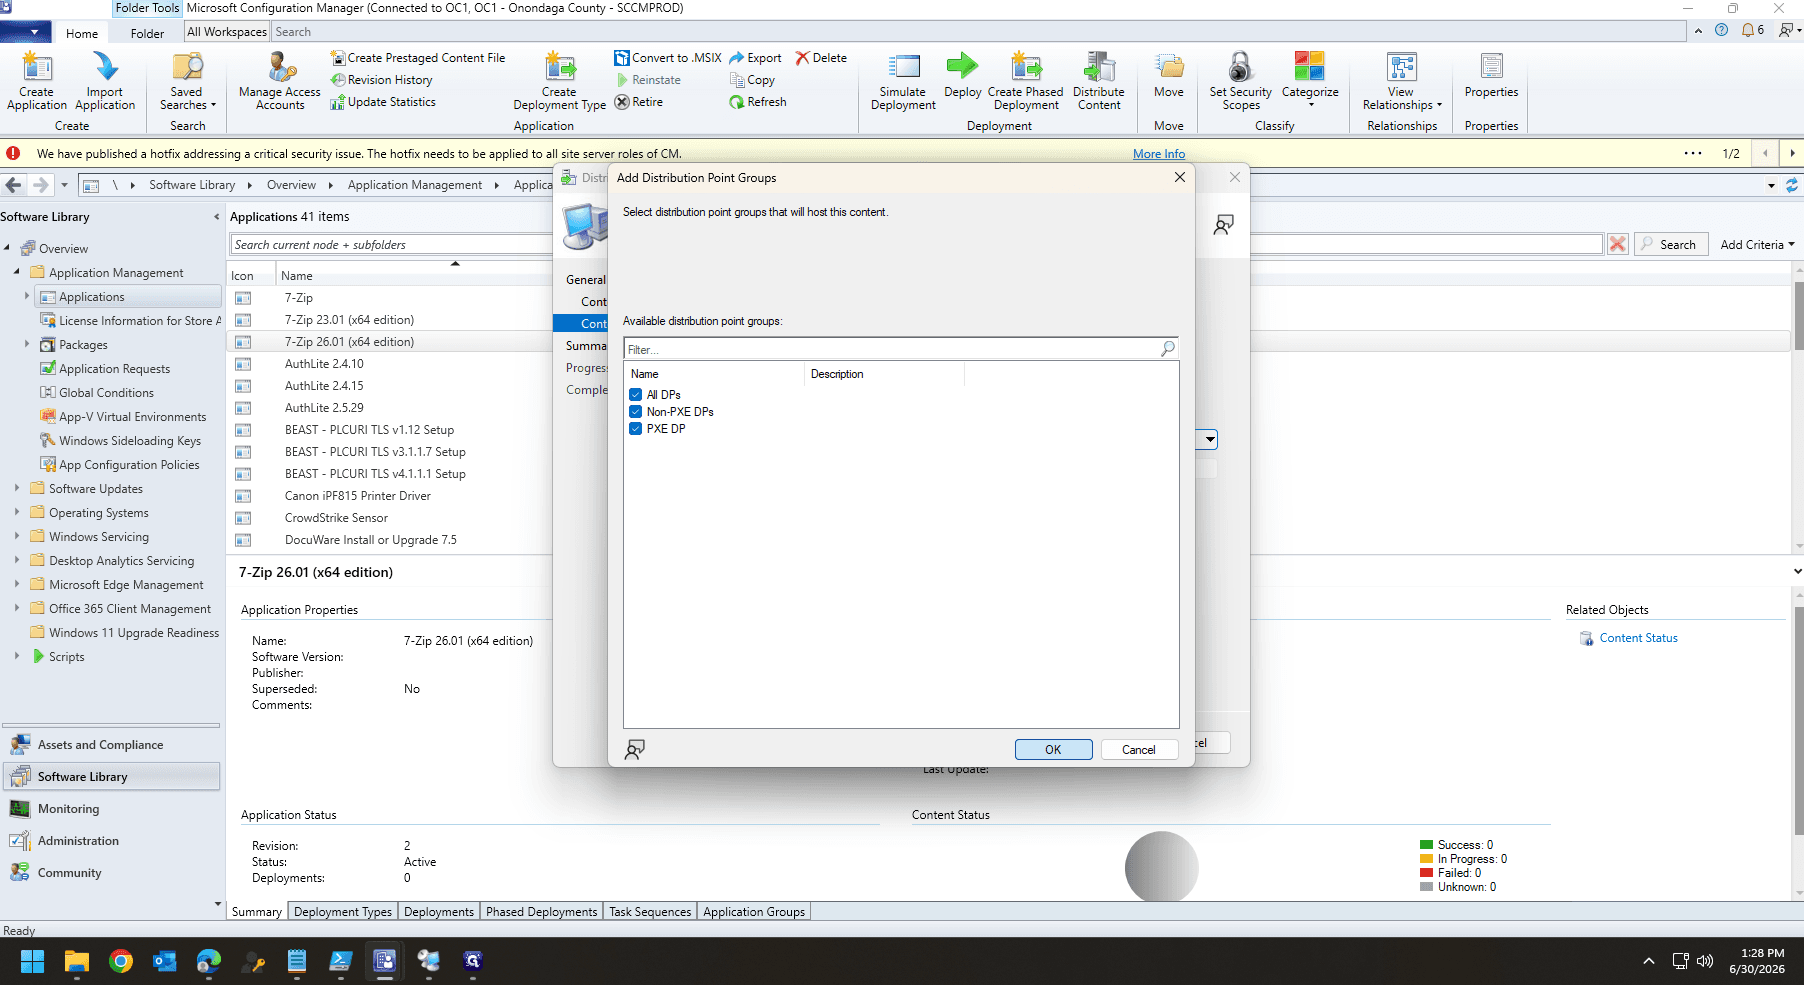The image size is (1804, 985).
Task: Collapse the Application Management node
Action: click(x=17, y=272)
